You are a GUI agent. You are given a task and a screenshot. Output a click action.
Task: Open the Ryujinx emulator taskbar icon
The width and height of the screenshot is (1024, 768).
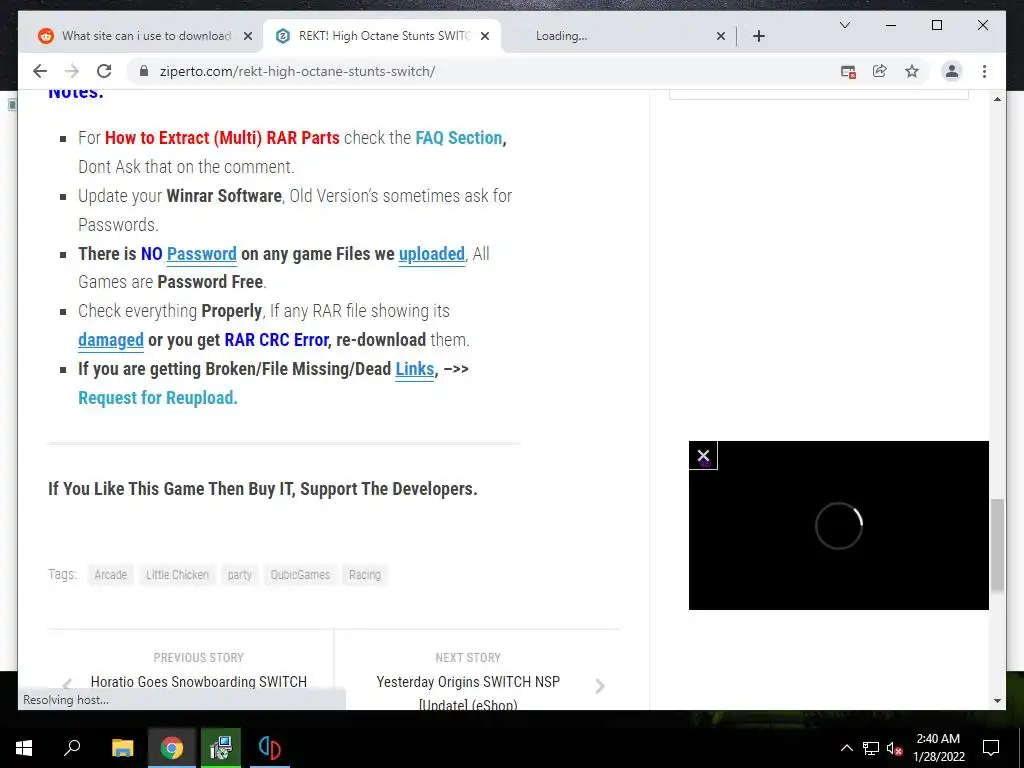(270, 748)
